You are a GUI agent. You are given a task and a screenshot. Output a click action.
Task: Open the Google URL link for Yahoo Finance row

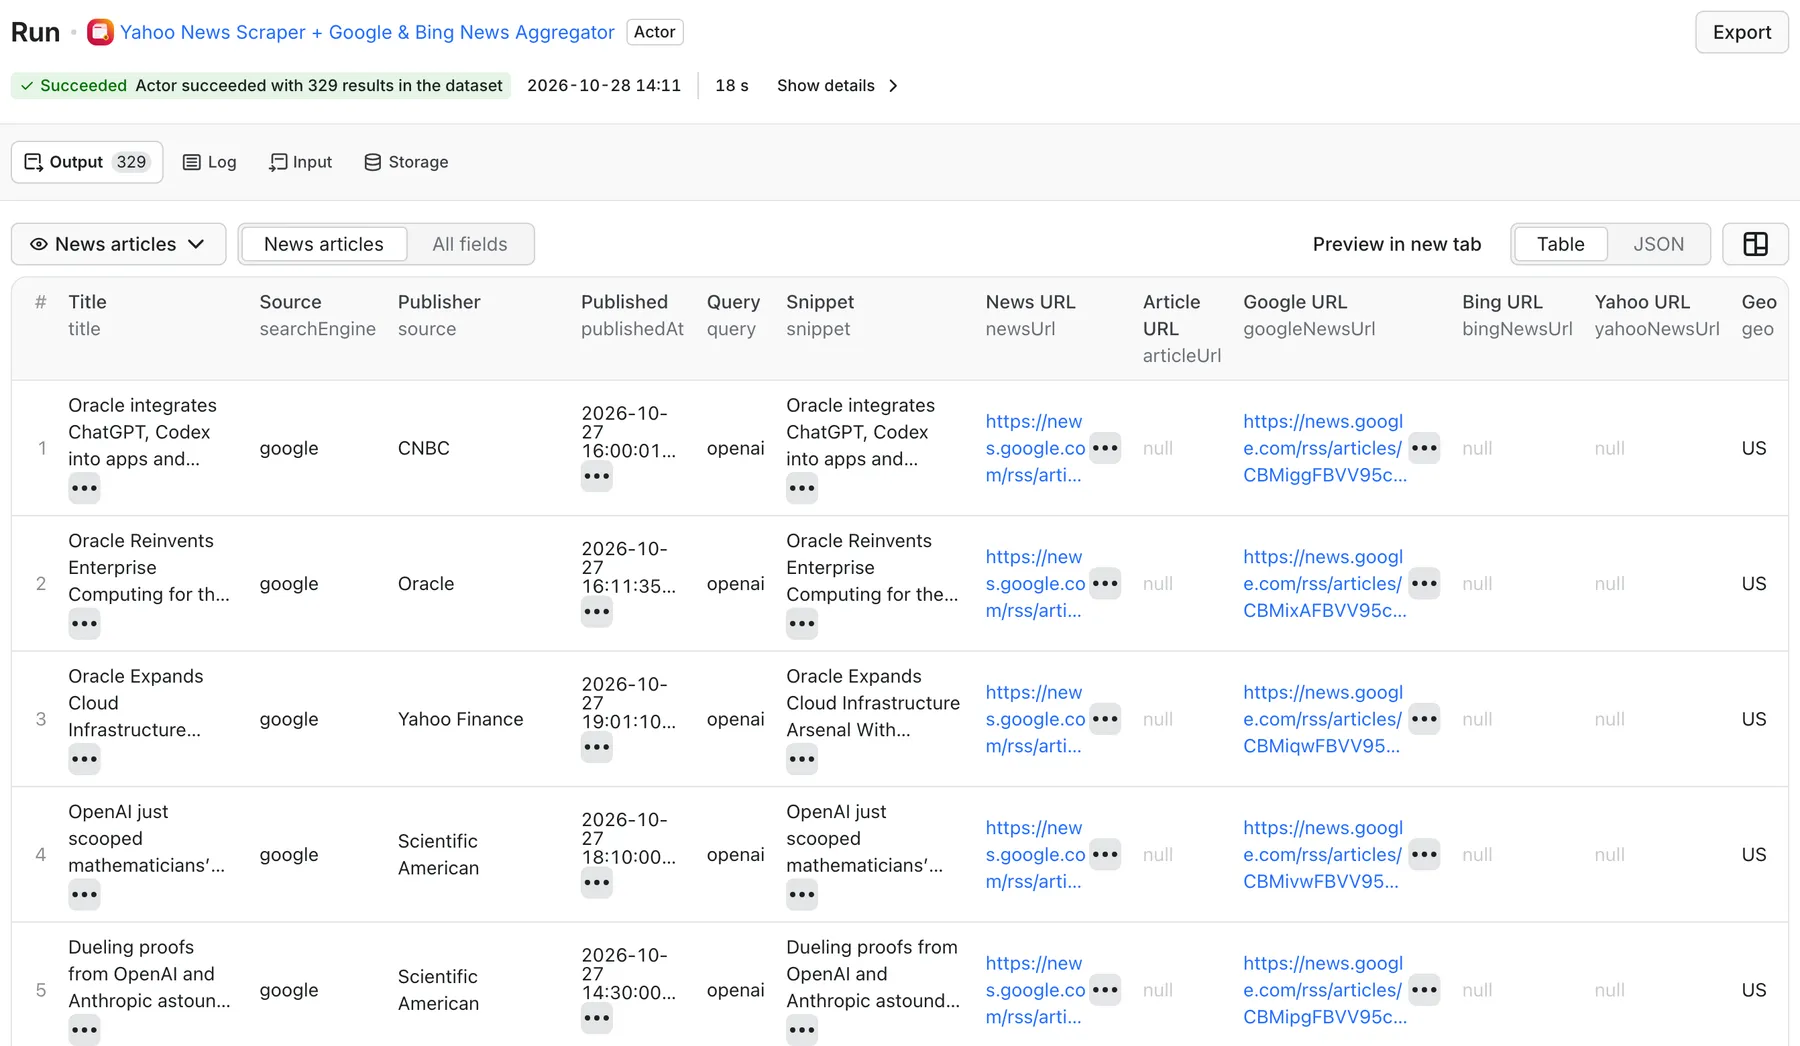tap(1323, 719)
